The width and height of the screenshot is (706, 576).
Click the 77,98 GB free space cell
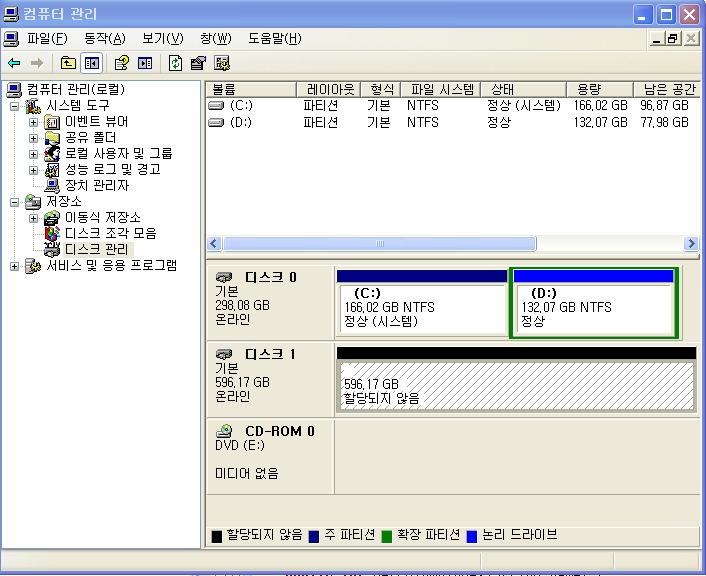point(665,122)
